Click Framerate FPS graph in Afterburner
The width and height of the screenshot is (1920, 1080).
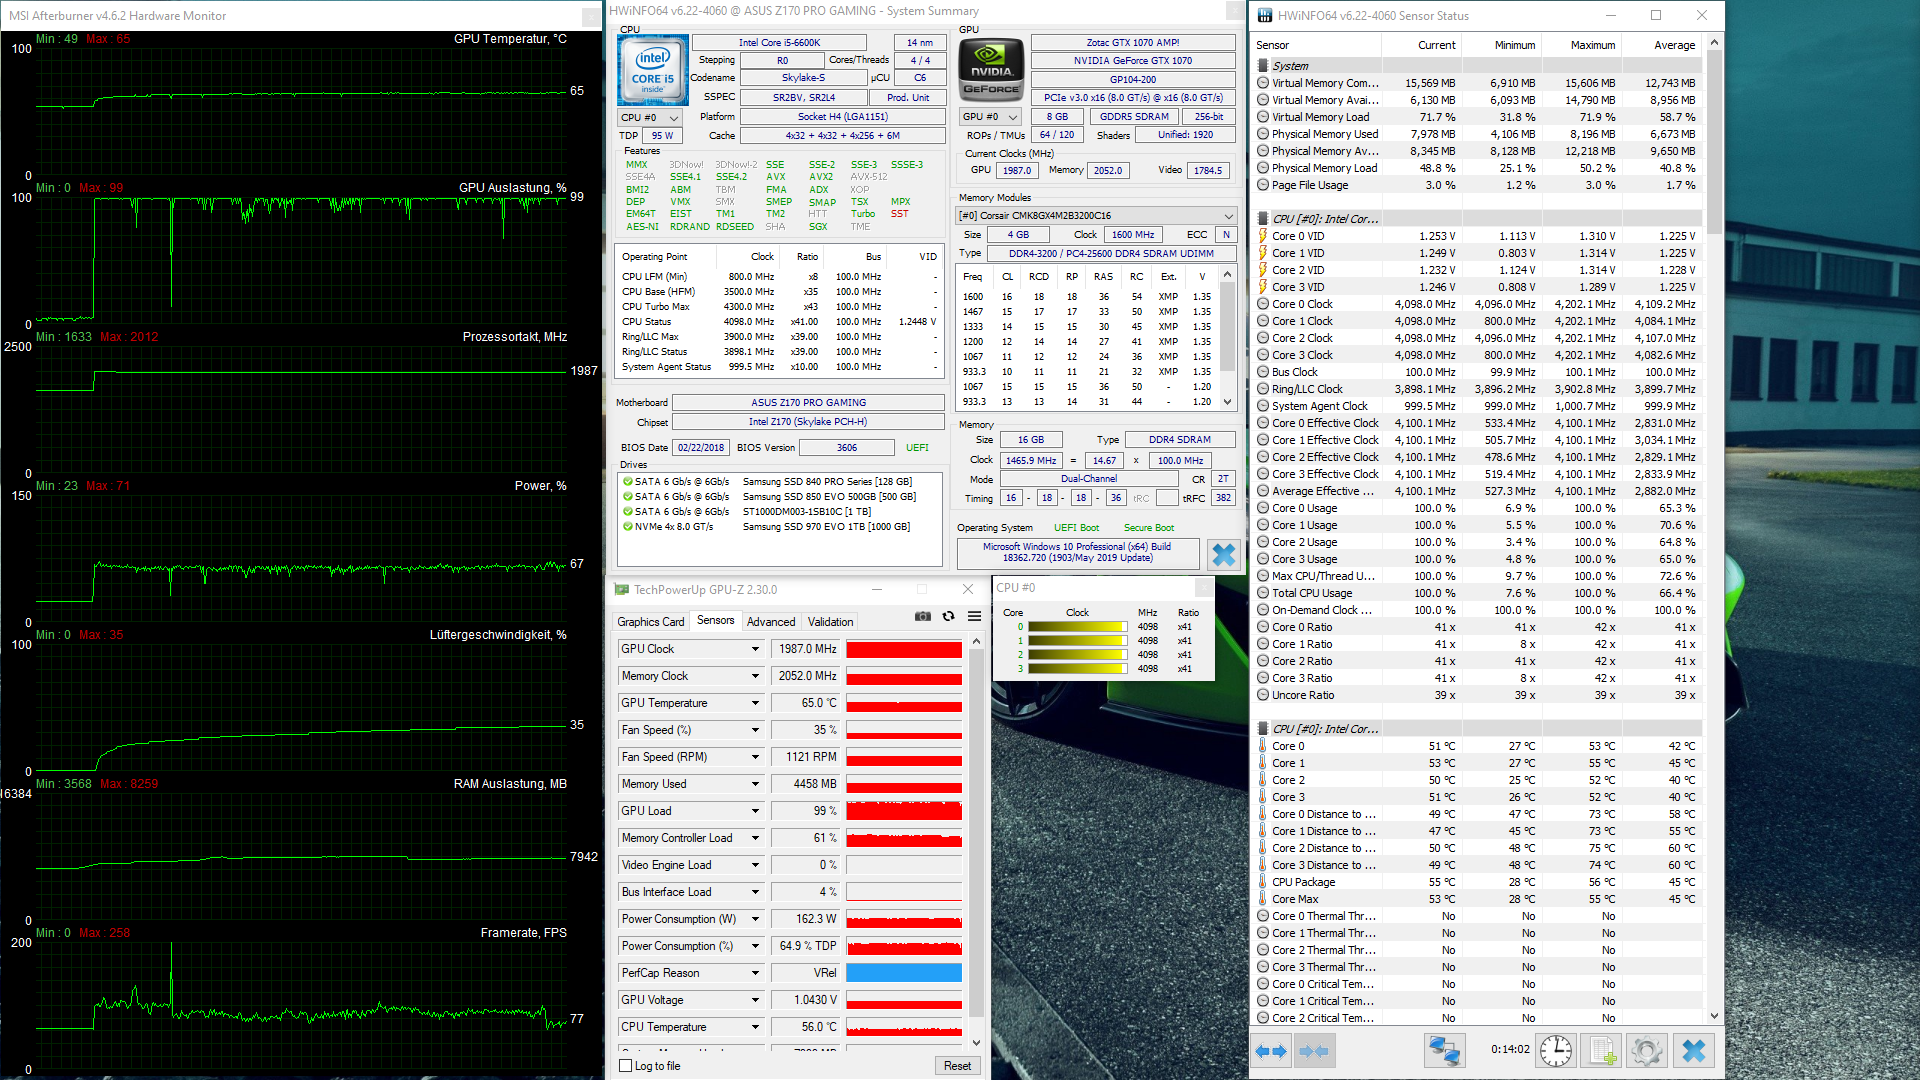(x=302, y=1005)
